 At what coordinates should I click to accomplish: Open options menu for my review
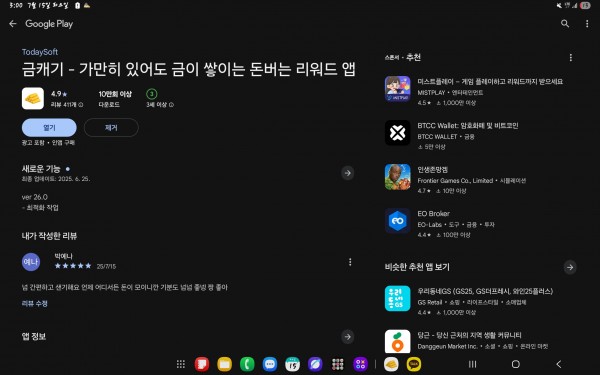click(x=350, y=262)
